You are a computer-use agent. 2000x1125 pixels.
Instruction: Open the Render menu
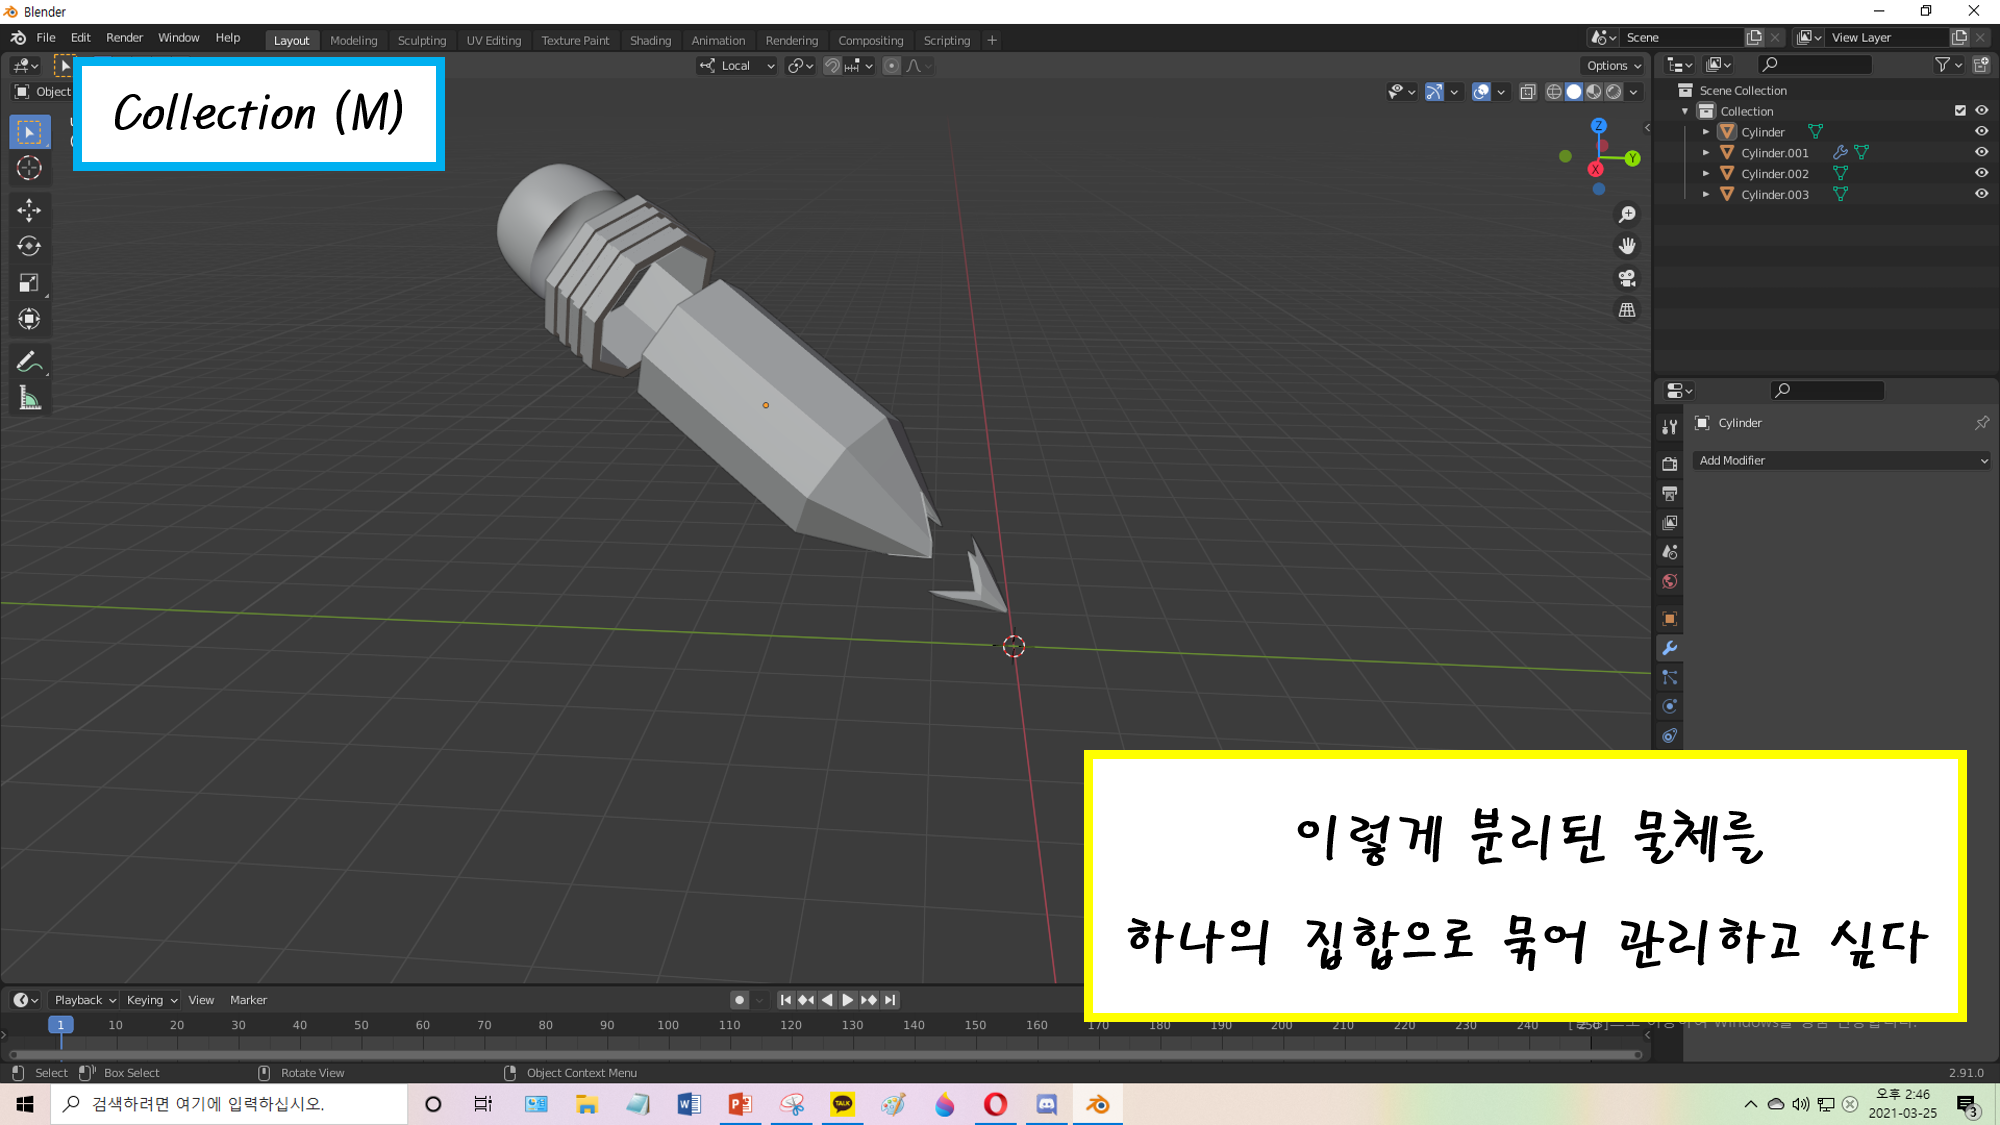point(124,38)
